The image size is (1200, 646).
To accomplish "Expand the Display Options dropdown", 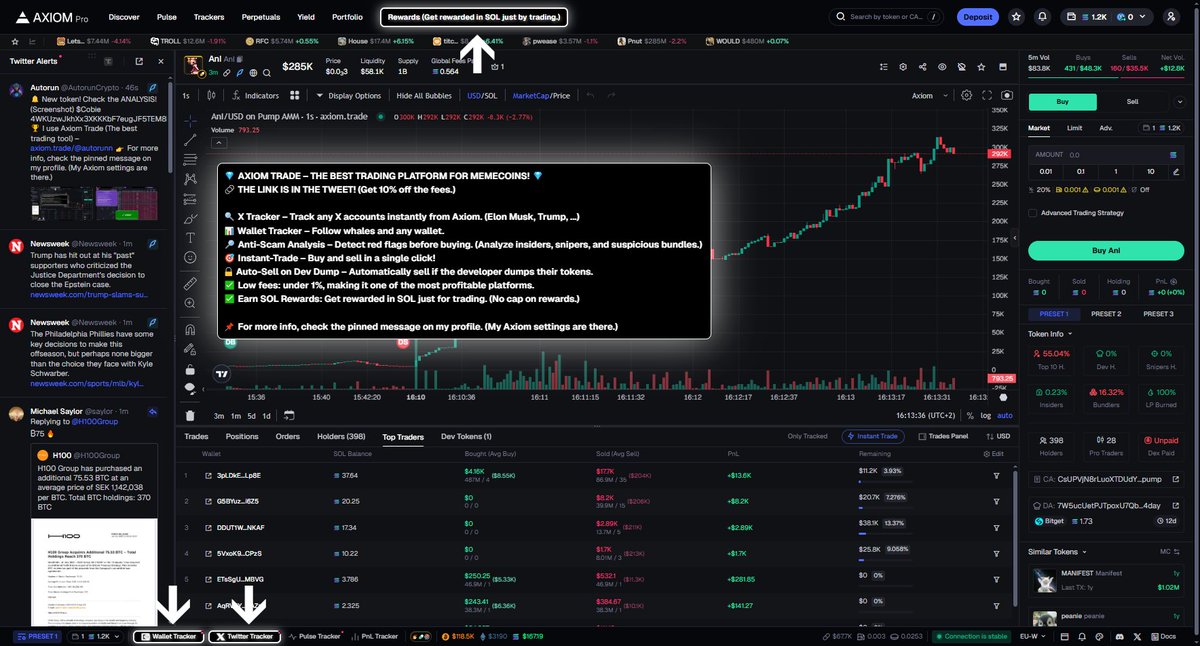I will (348, 96).
